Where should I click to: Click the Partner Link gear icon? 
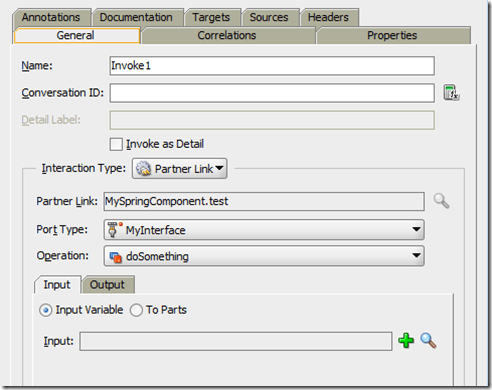(143, 168)
